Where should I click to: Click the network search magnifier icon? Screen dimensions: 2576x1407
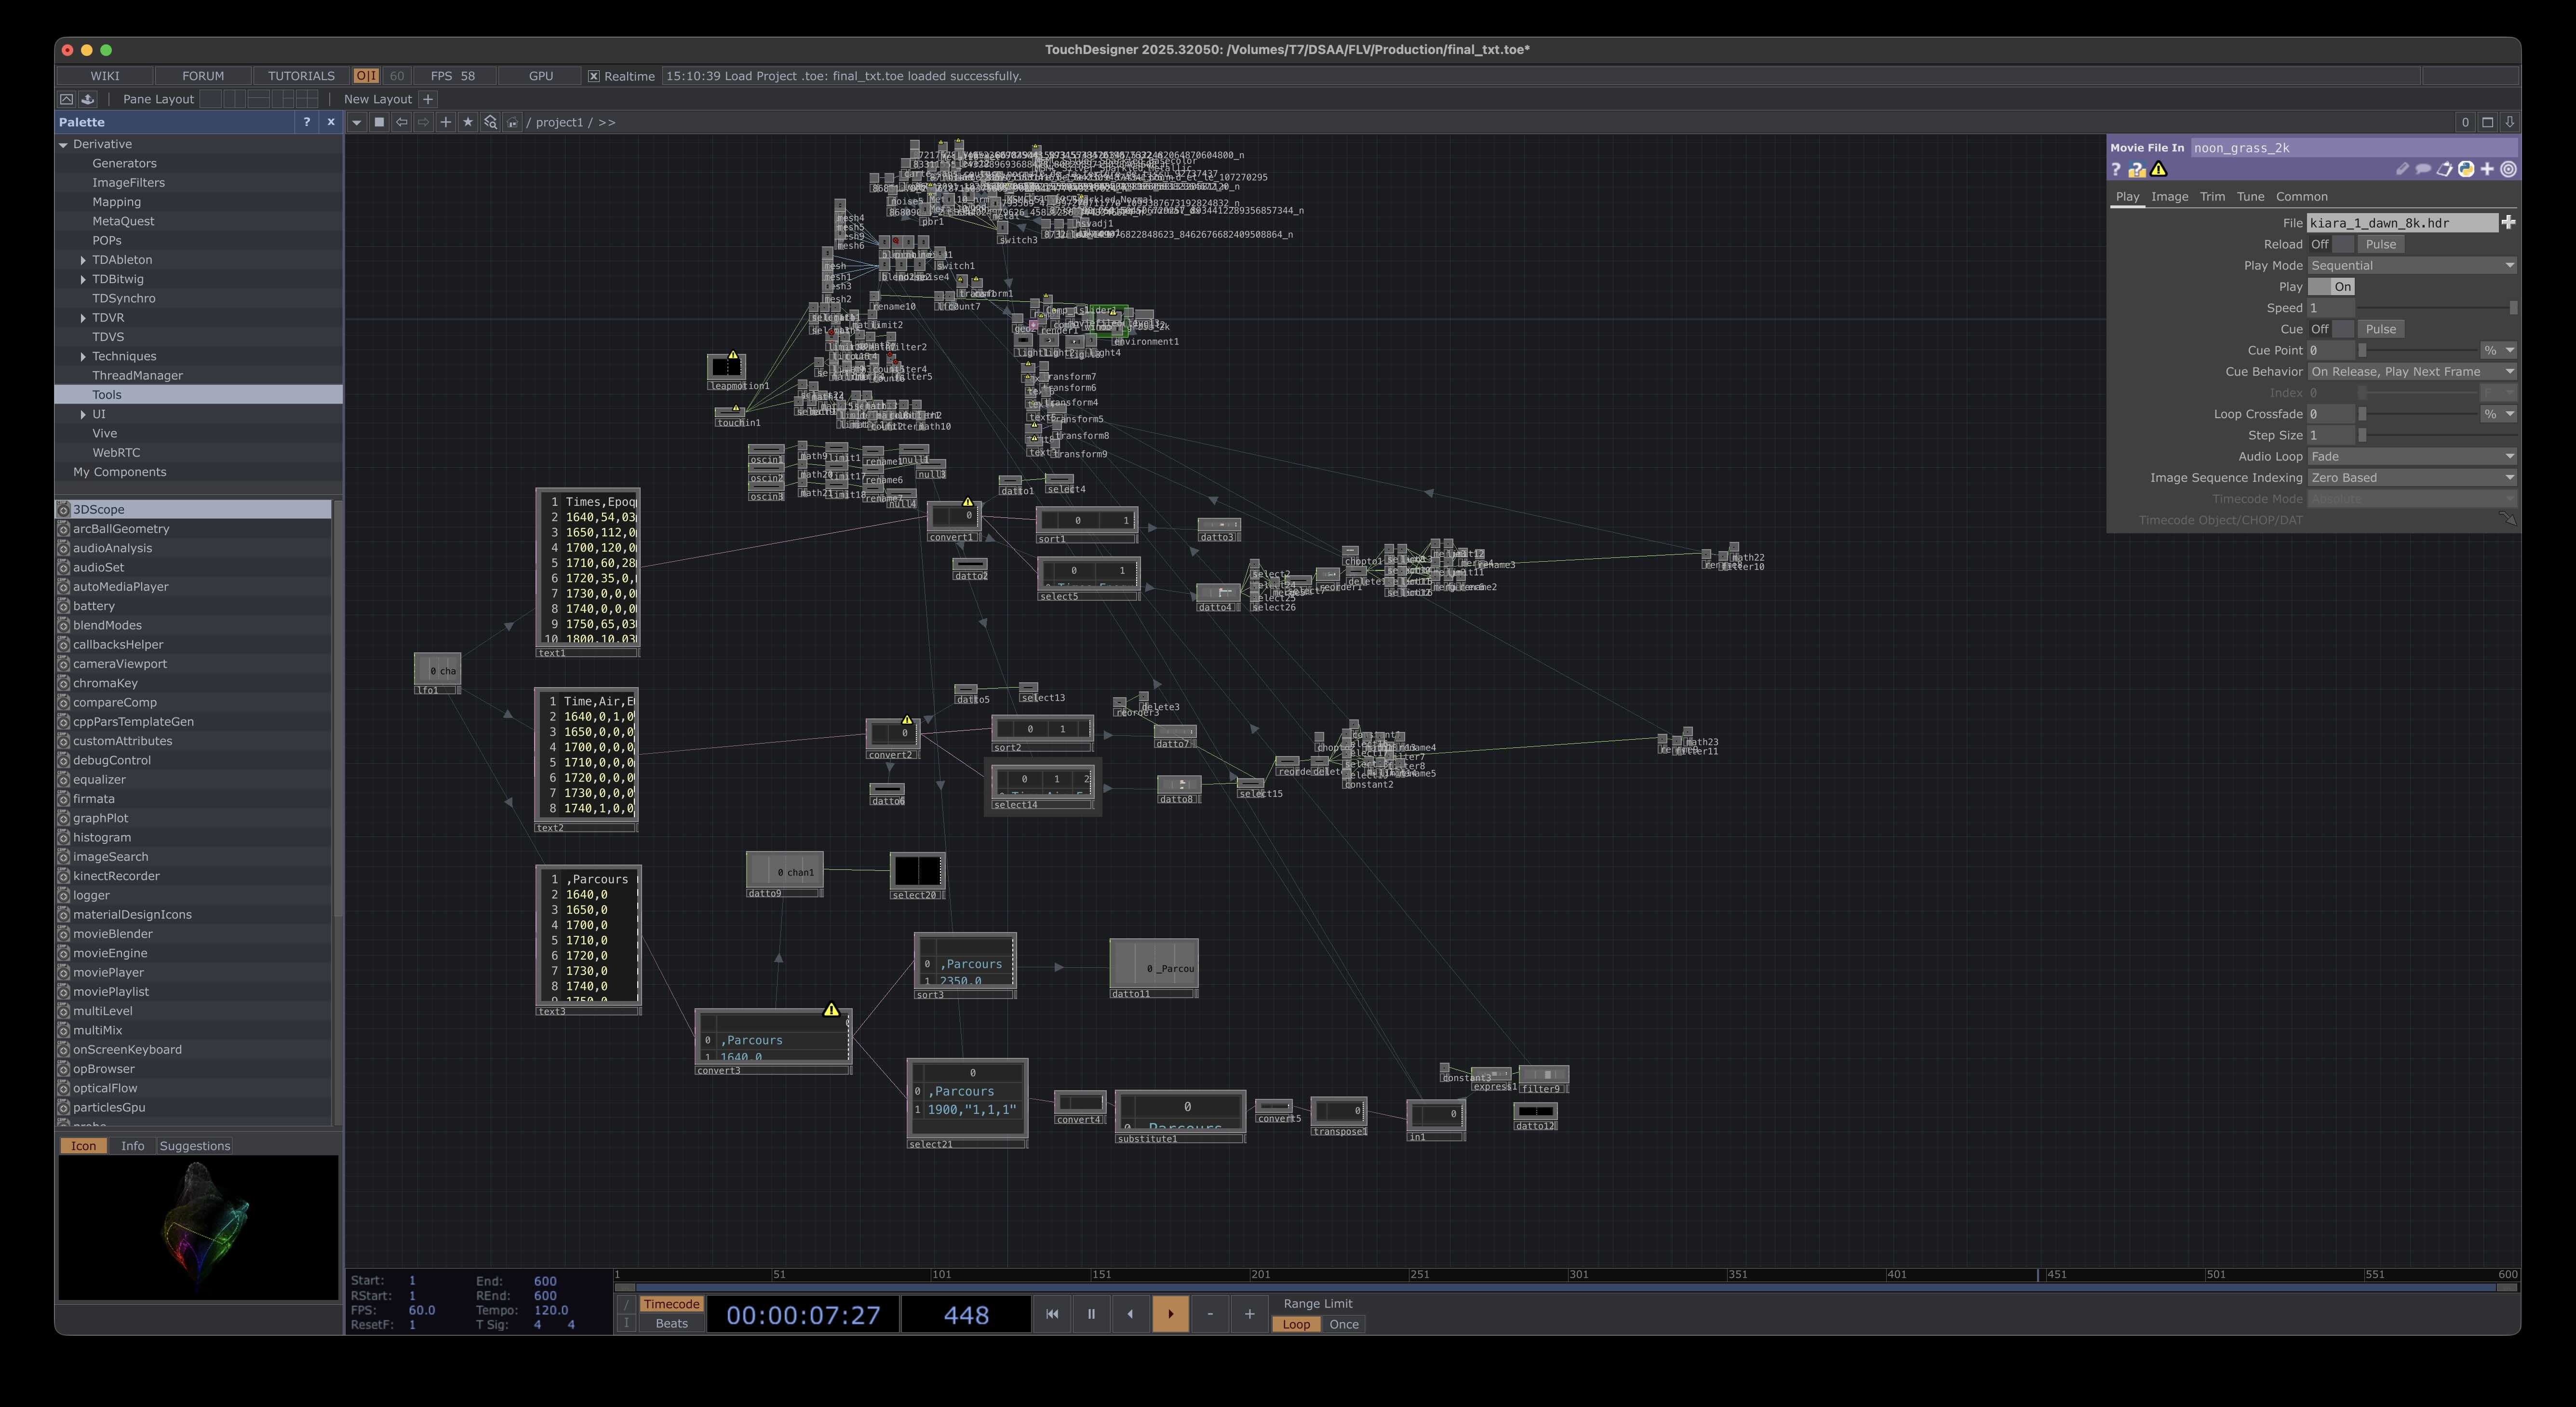click(x=490, y=122)
